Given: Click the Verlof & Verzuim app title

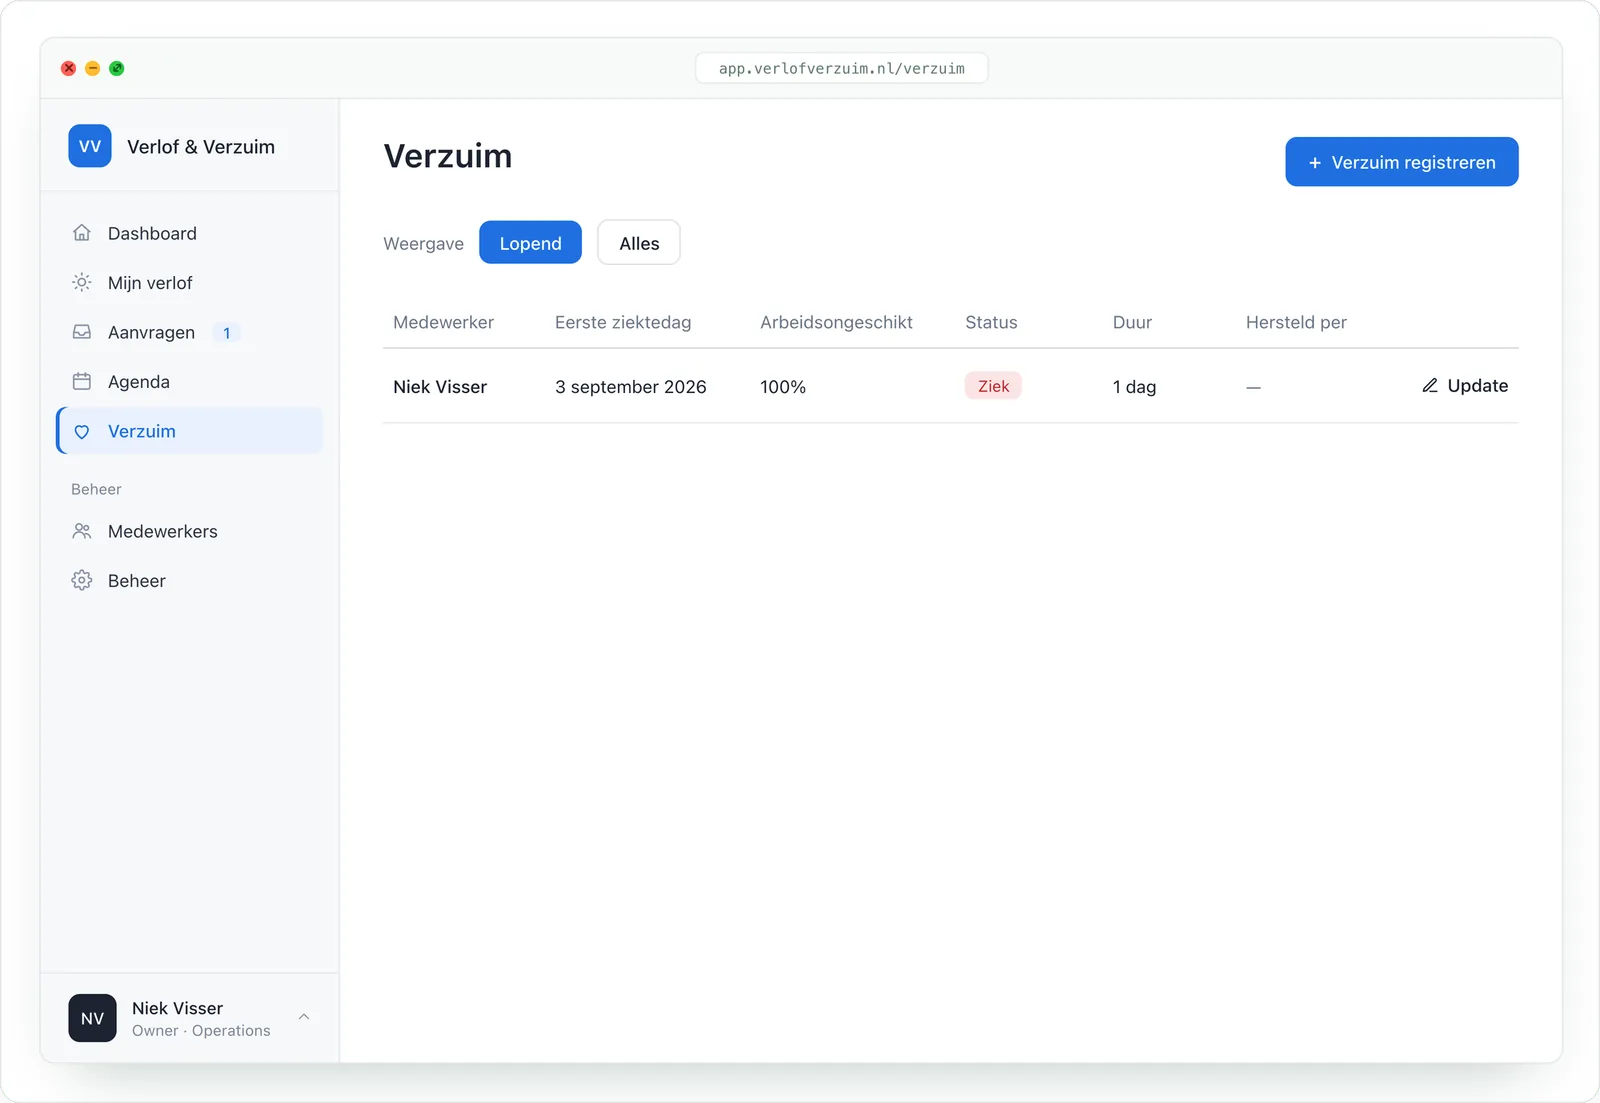Looking at the screenshot, I should tap(201, 147).
